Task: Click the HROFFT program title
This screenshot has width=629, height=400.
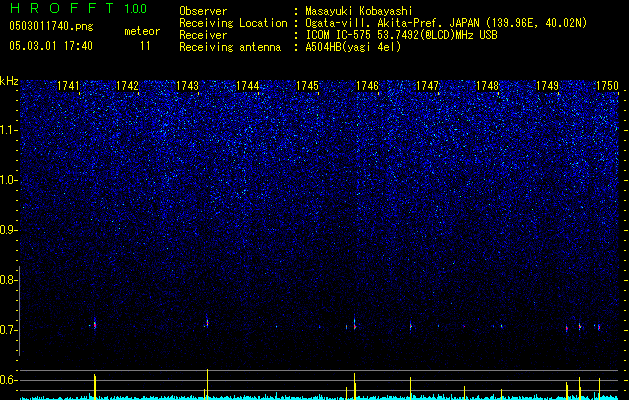Action: click(x=62, y=8)
